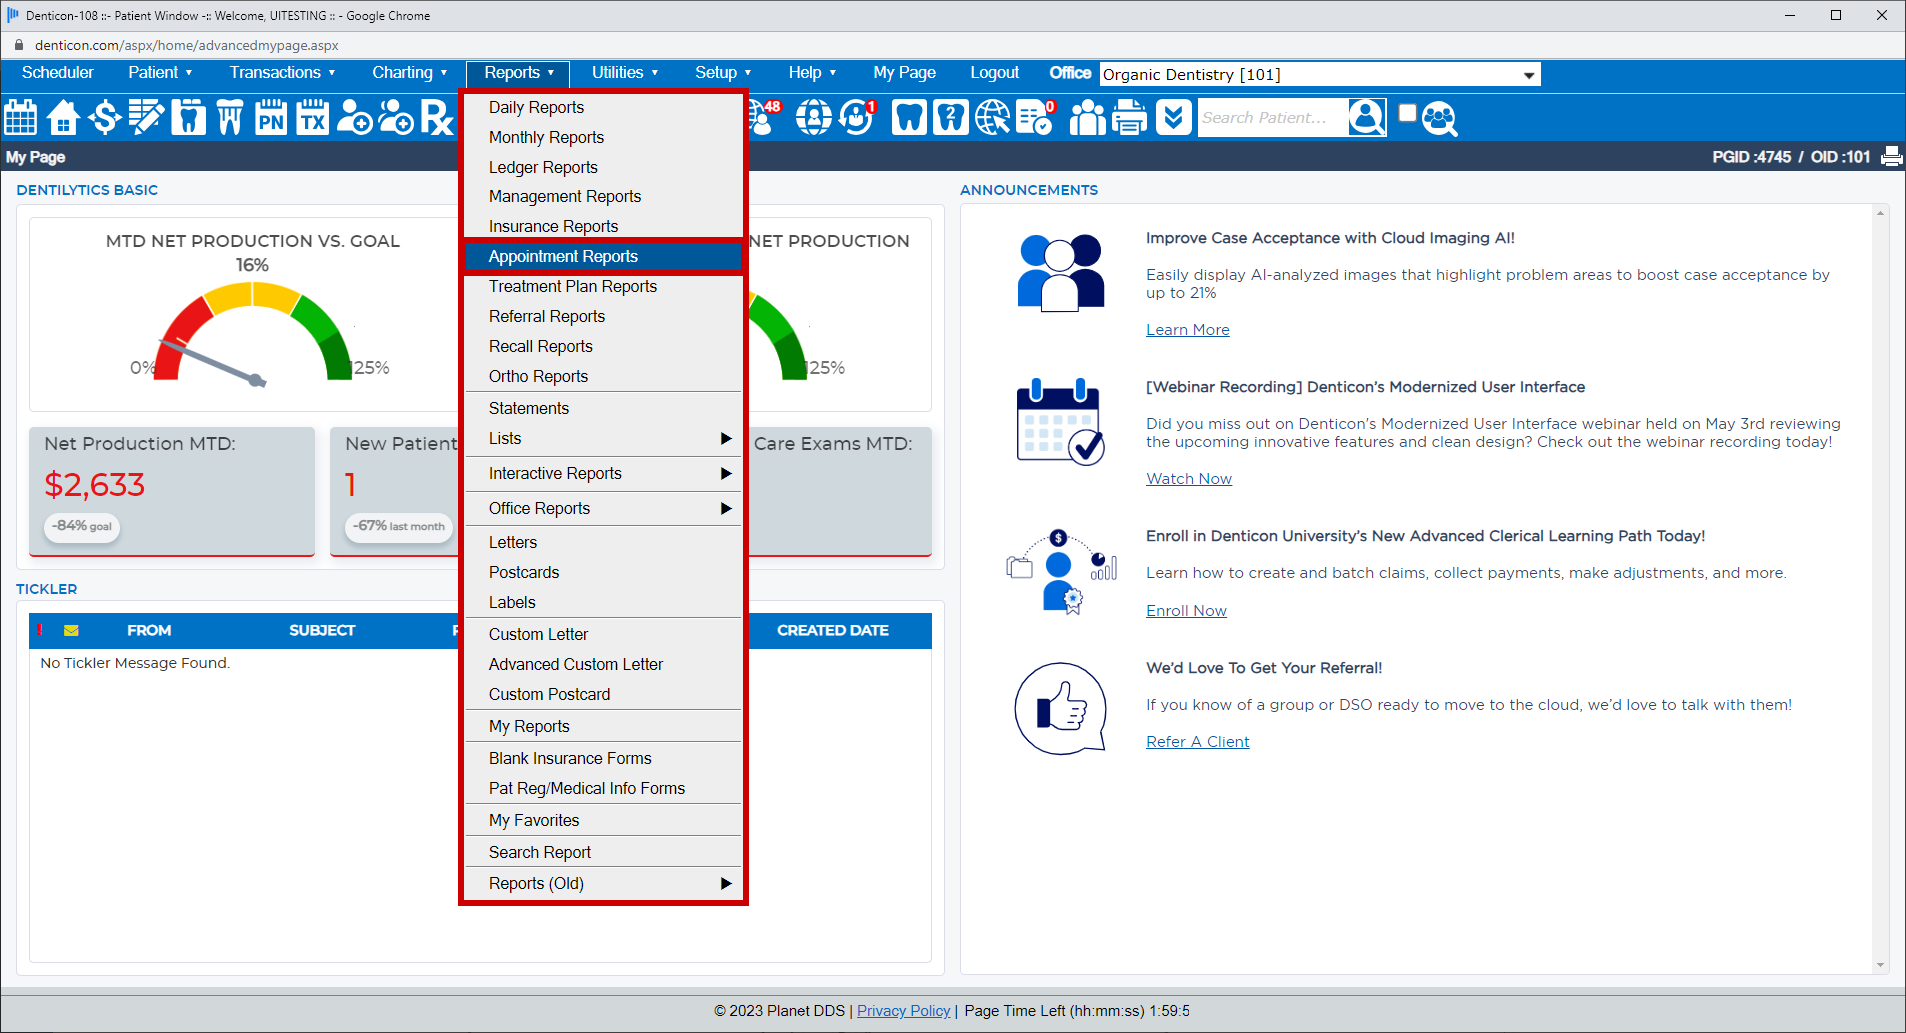This screenshot has width=1906, height=1033.
Task: Open the PN progress notes icon
Action: pyautogui.click(x=271, y=117)
